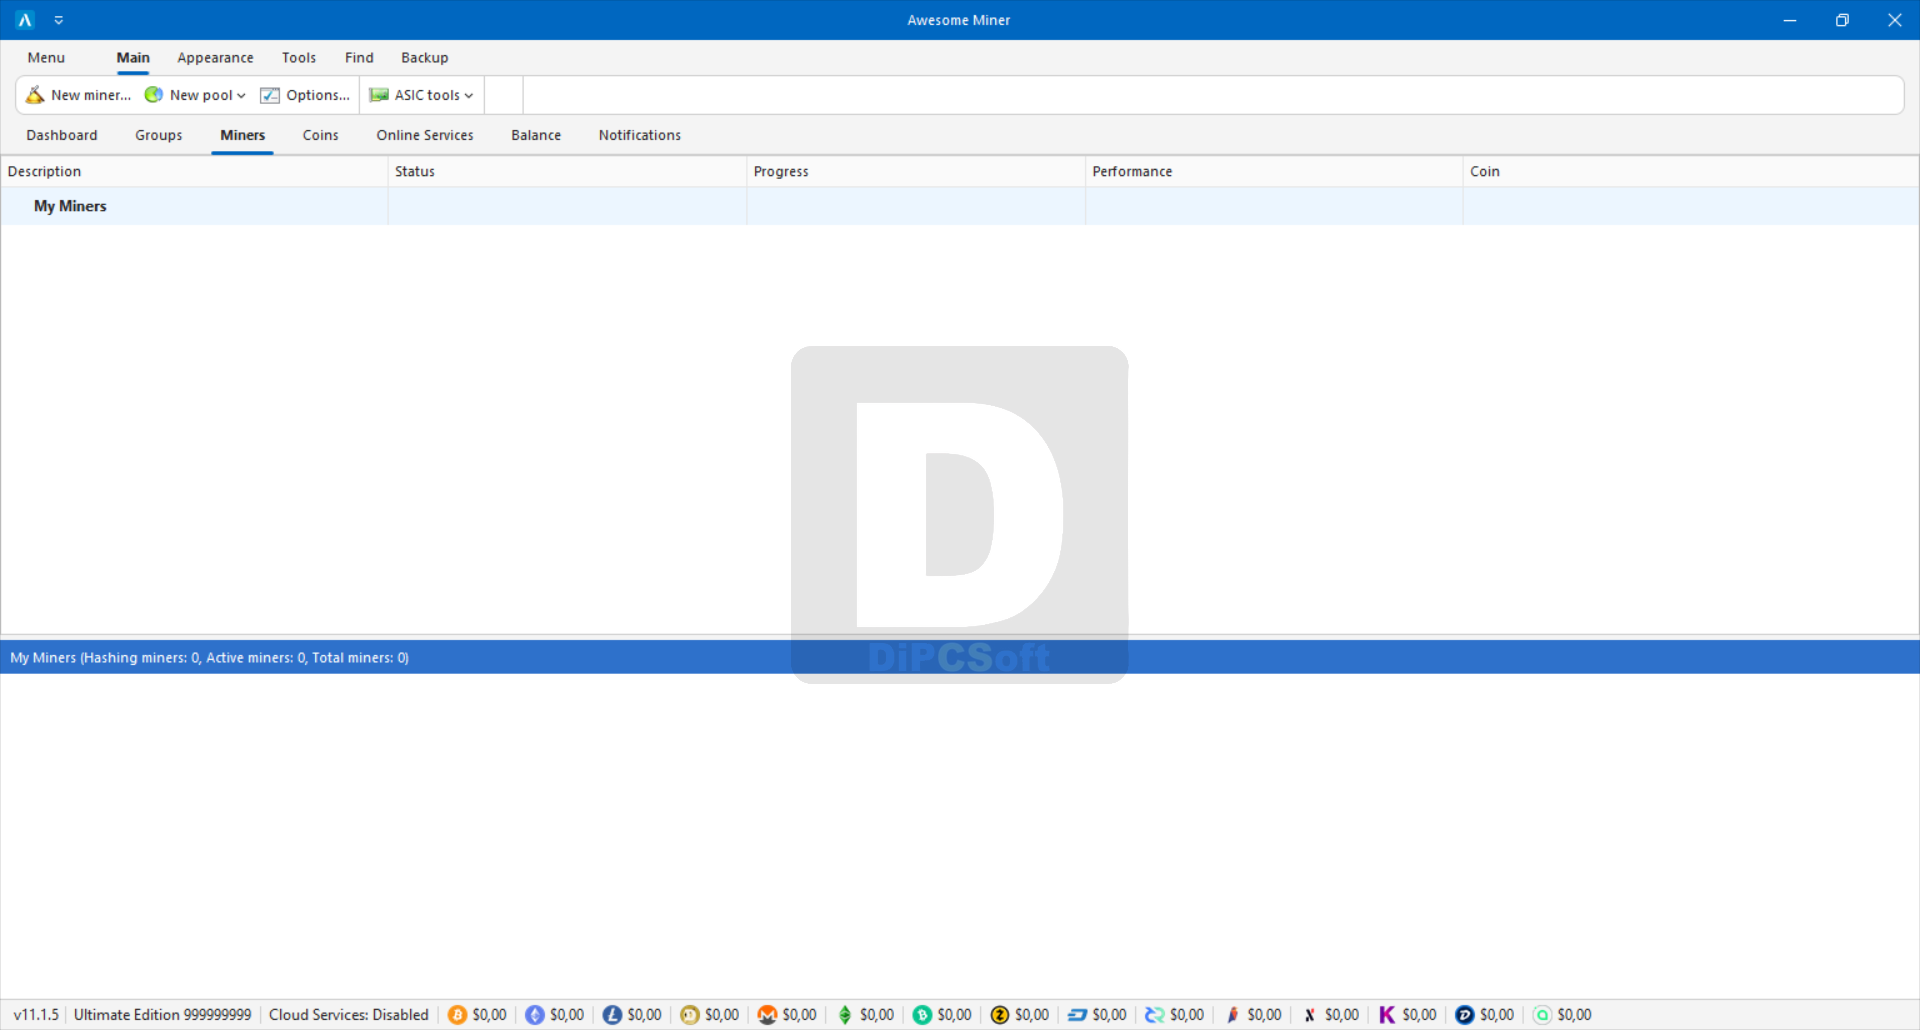Click the Ultimate Edition 999999999 label
This screenshot has width=1920, height=1030.
point(163,1015)
